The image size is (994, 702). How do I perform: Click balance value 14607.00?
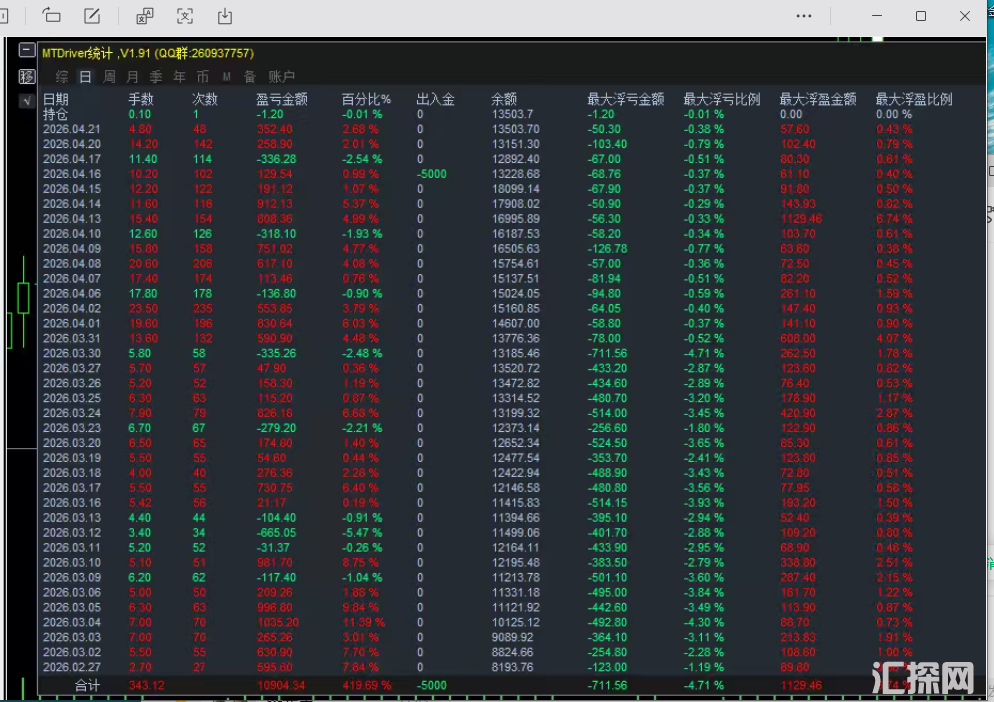point(516,323)
